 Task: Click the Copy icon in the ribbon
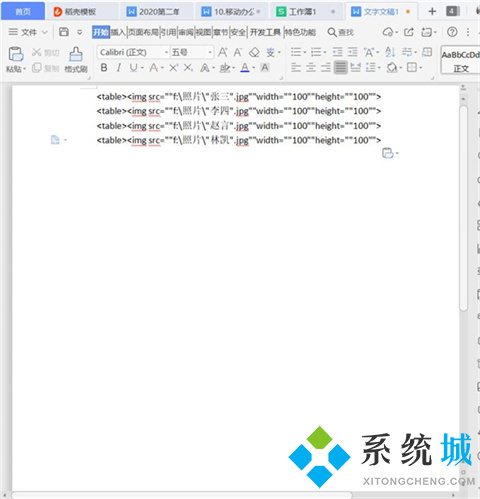tap(37, 68)
